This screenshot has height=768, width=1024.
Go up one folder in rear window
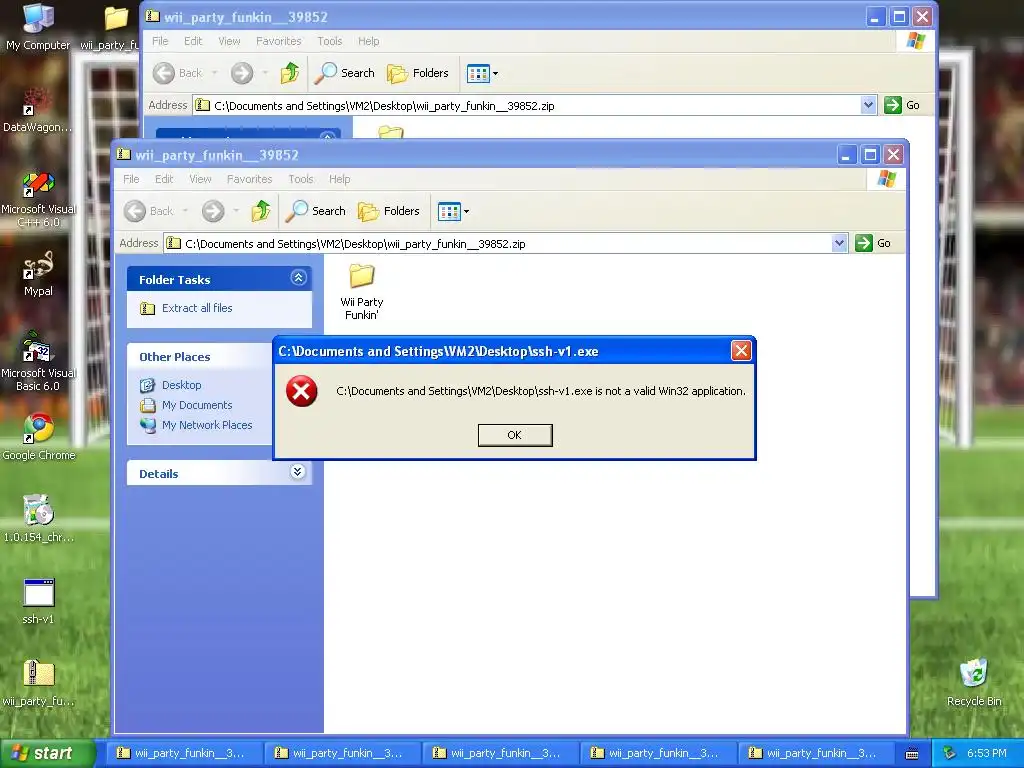290,73
